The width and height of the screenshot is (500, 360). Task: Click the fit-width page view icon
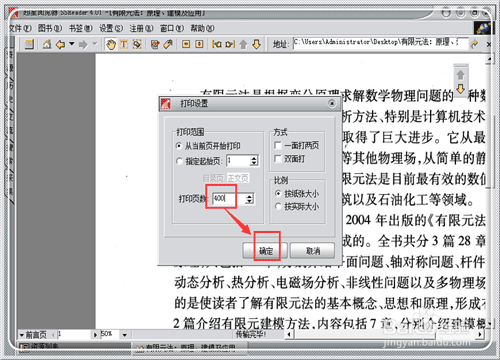tap(186, 44)
